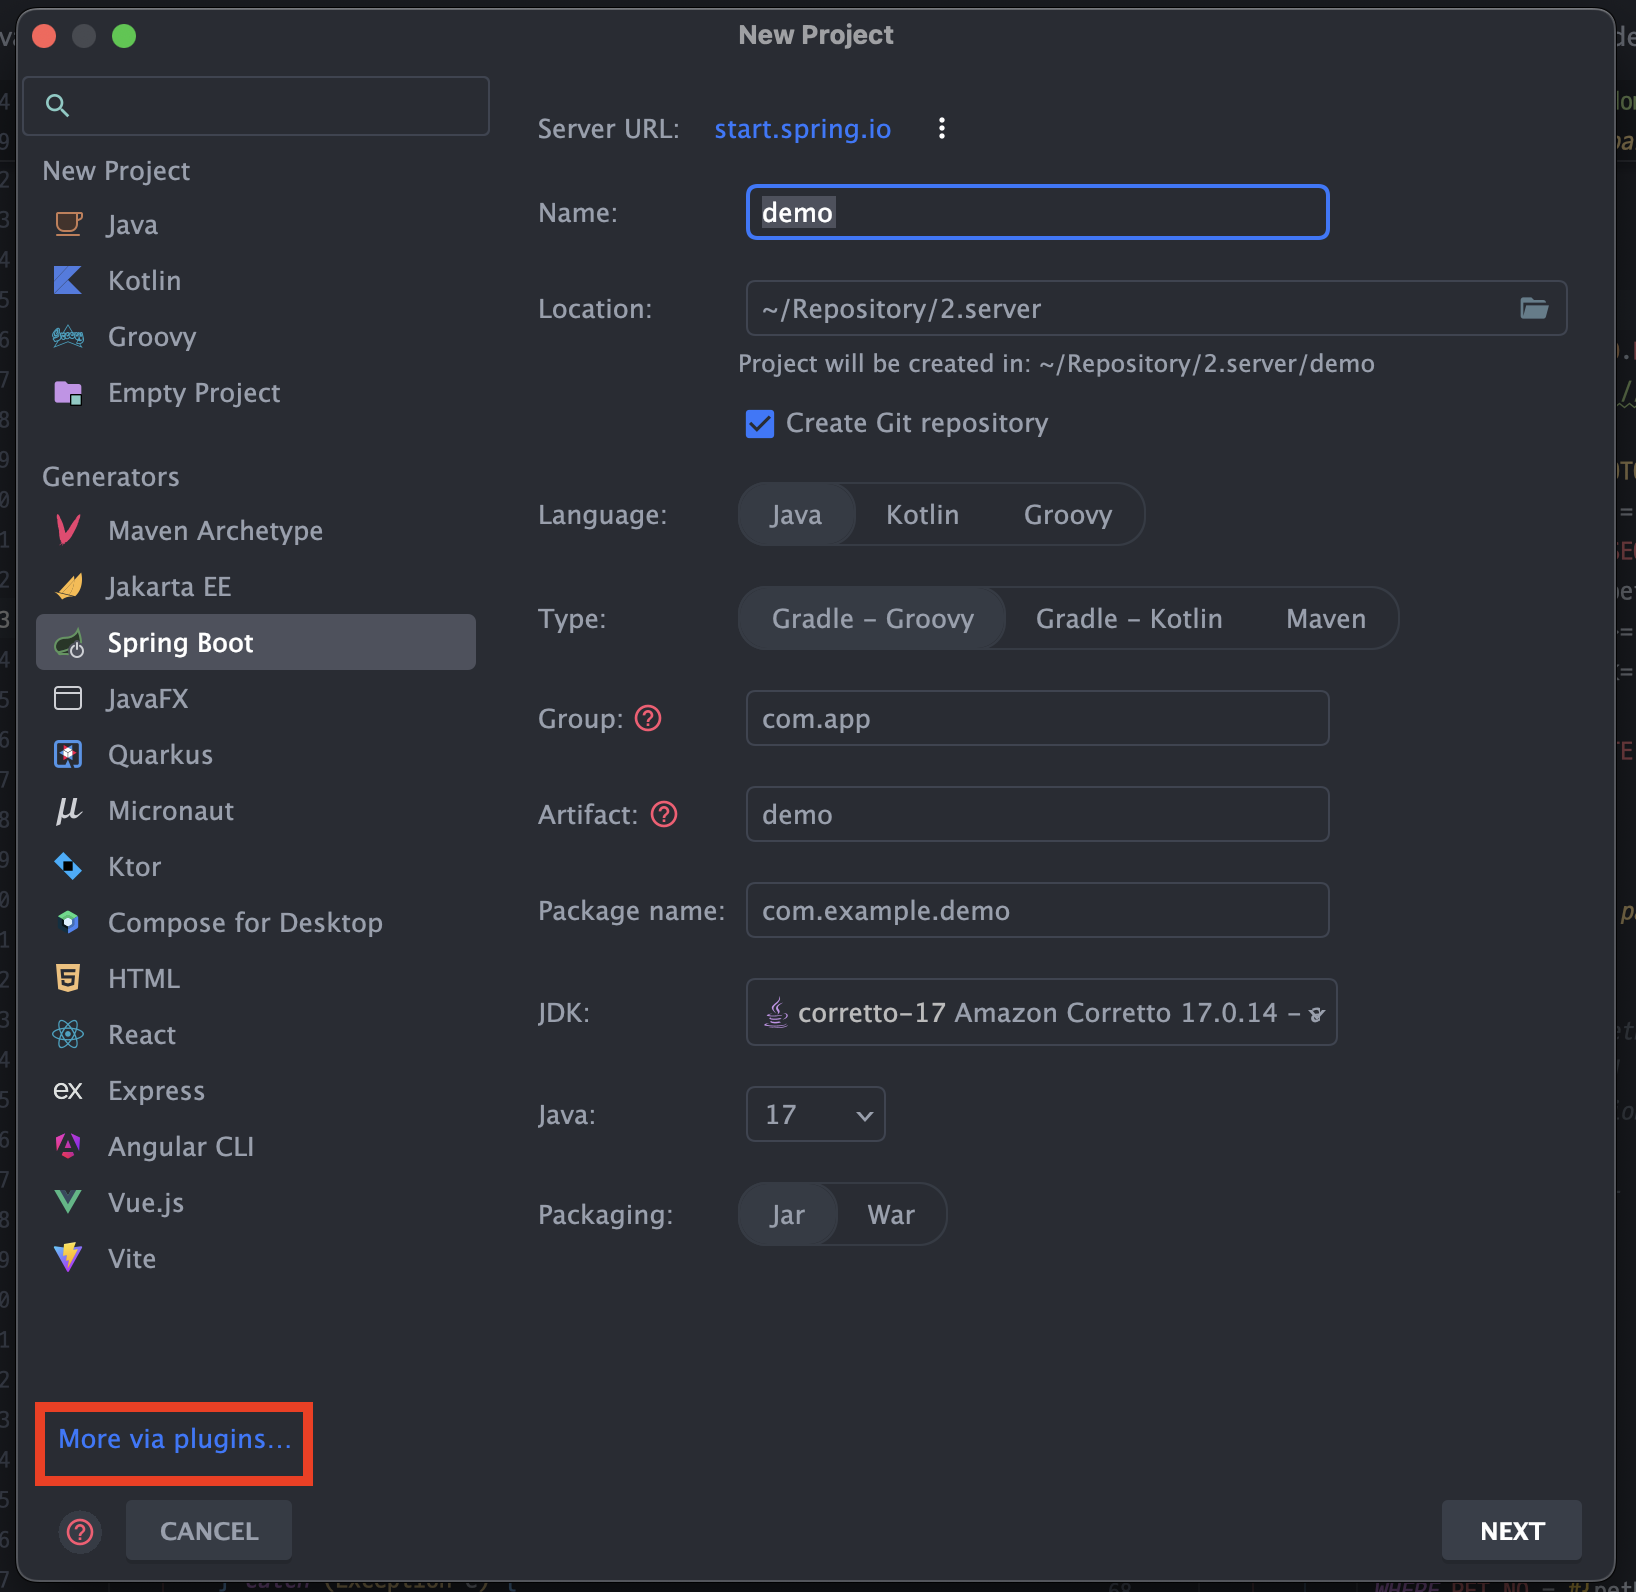
Task: Choose the JavaFX window icon
Action: click(x=68, y=698)
